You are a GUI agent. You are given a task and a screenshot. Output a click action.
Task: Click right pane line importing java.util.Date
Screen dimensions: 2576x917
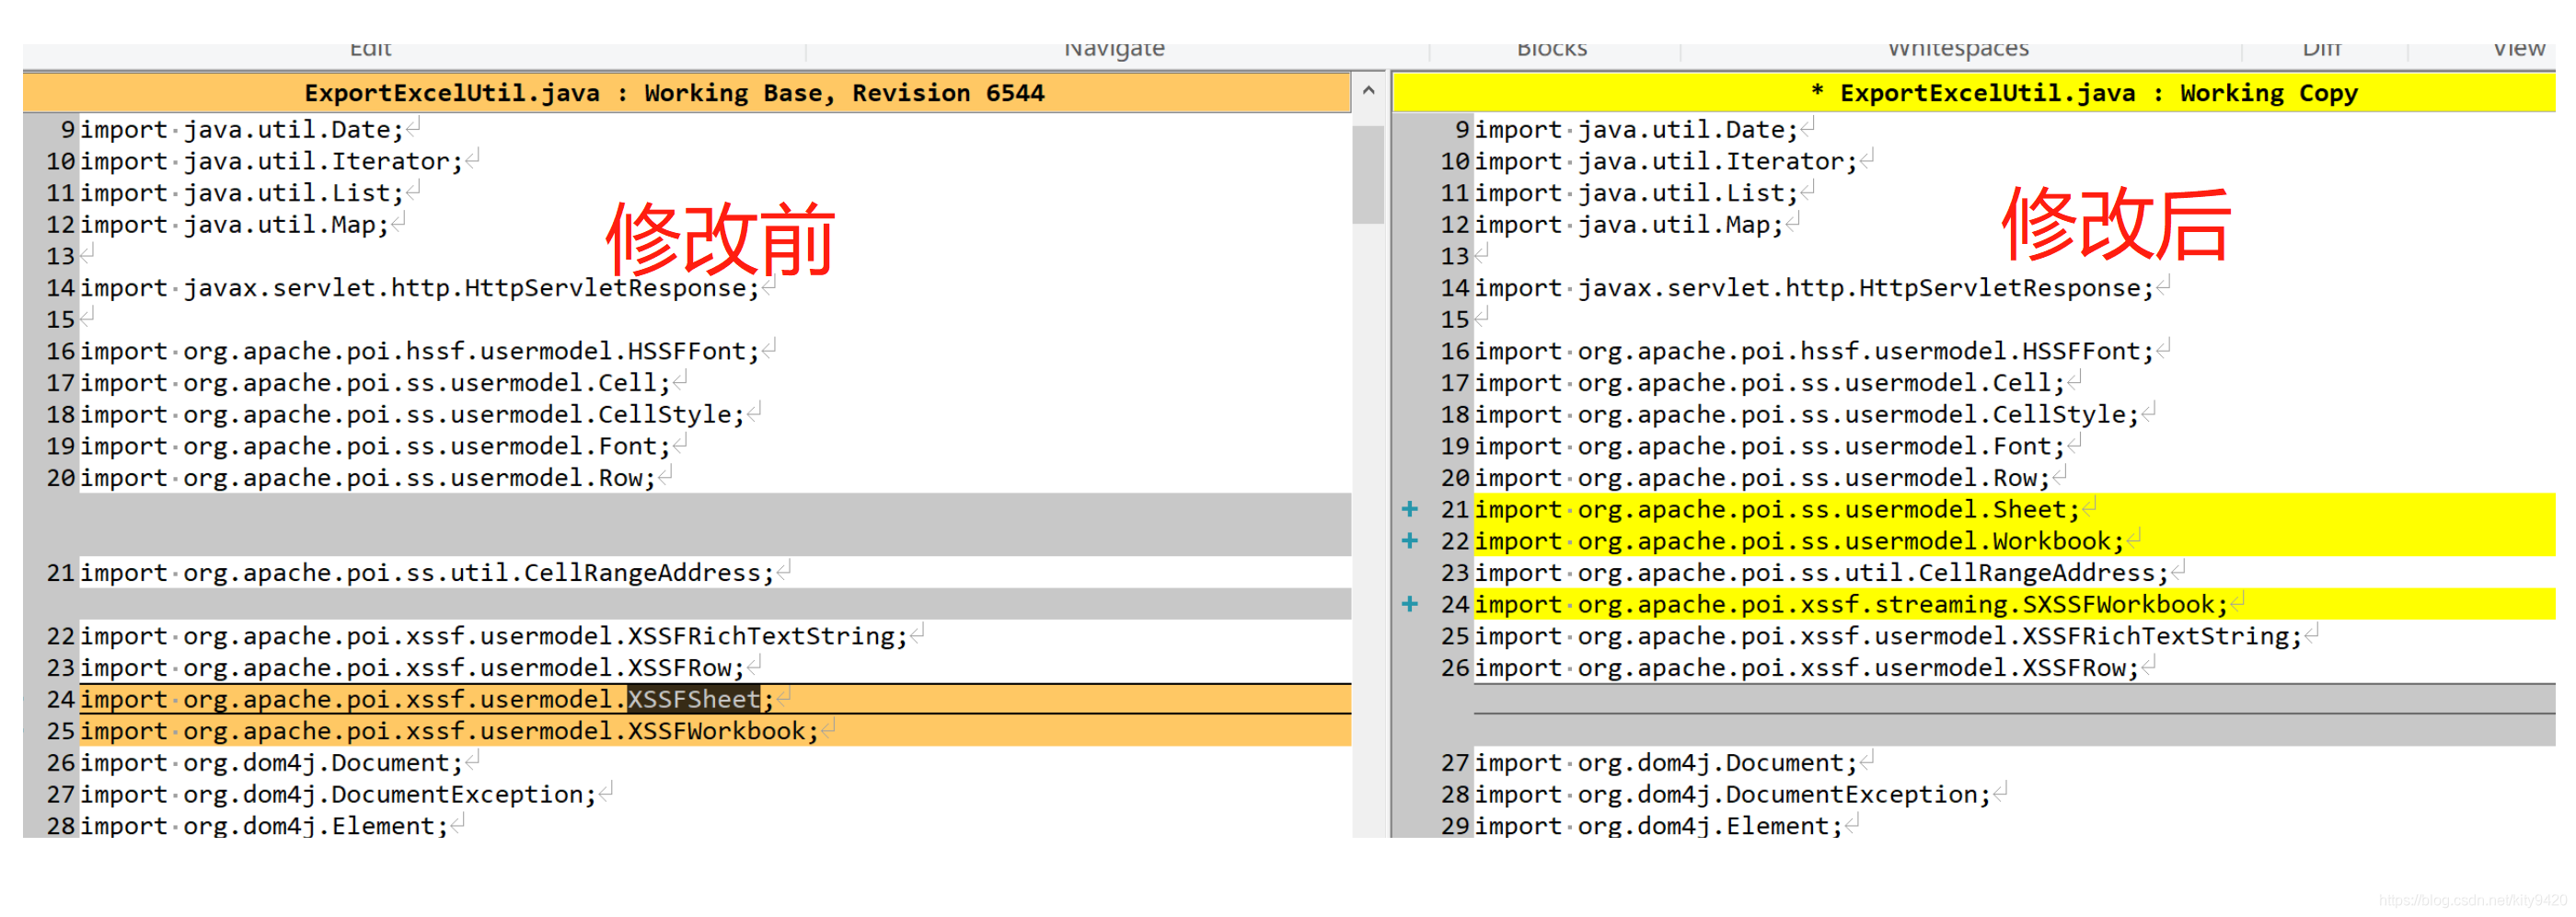tap(1636, 129)
